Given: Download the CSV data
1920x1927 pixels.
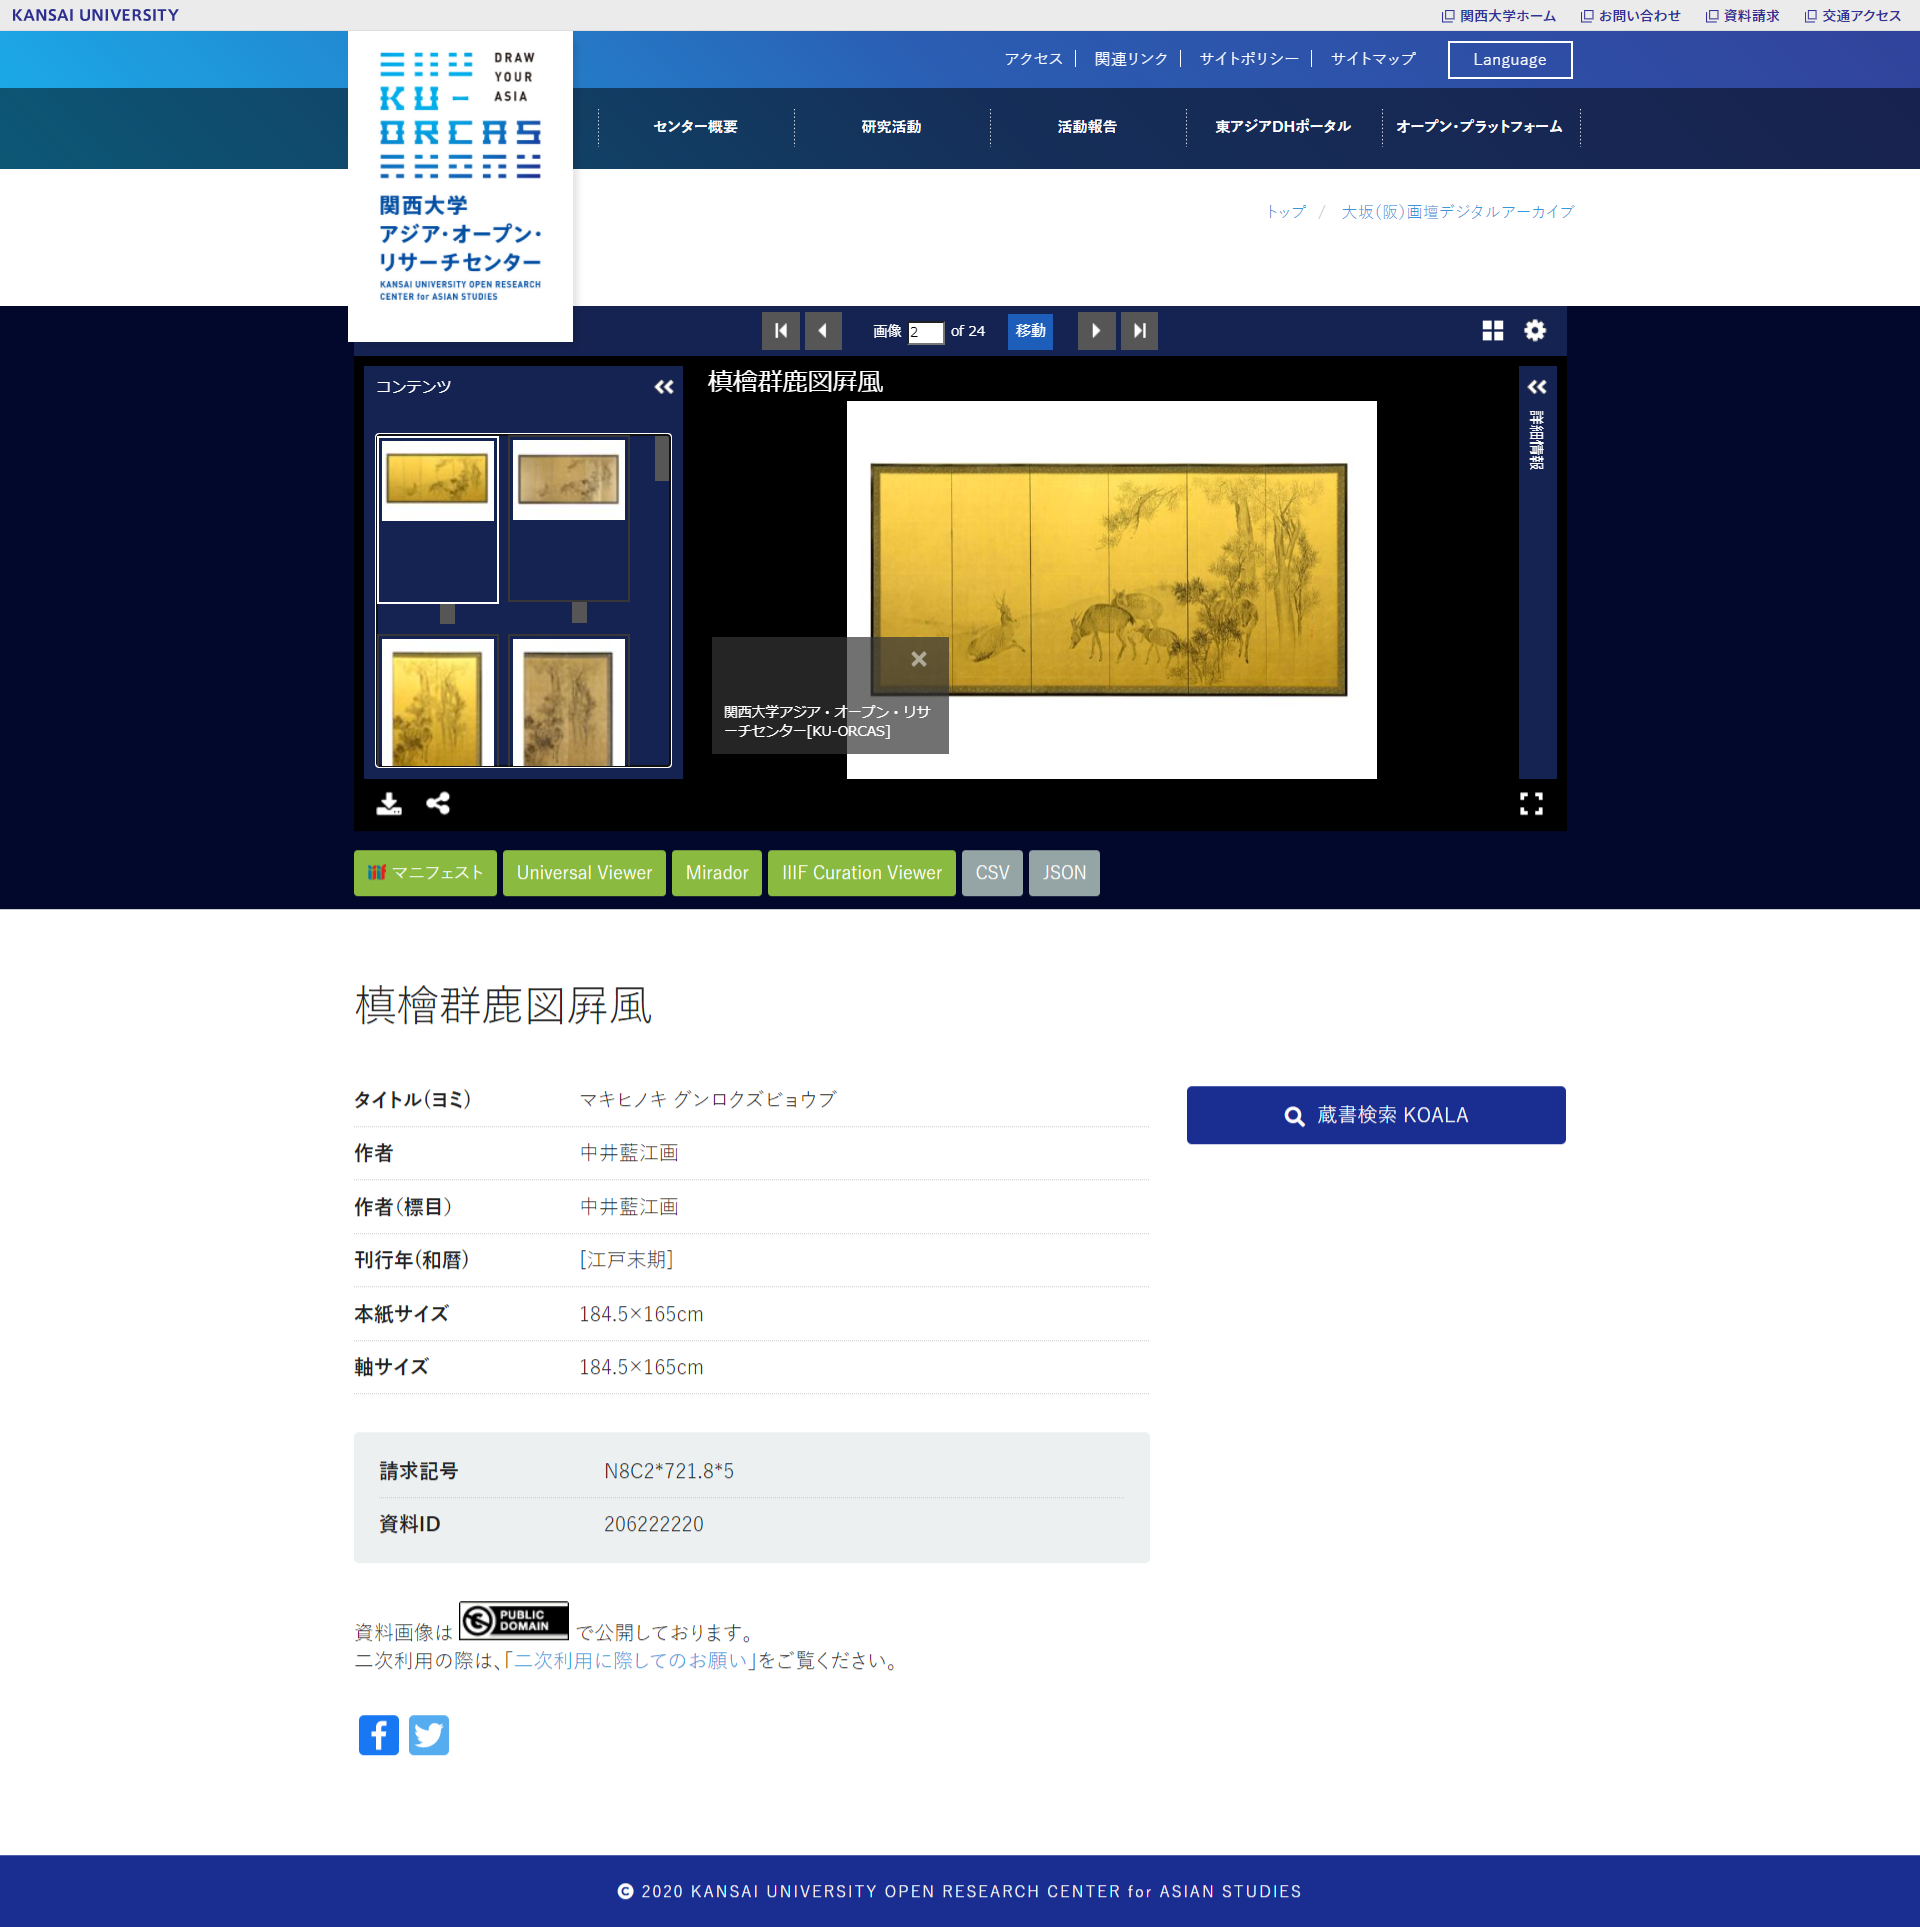Looking at the screenshot, I should pos(992,873).
